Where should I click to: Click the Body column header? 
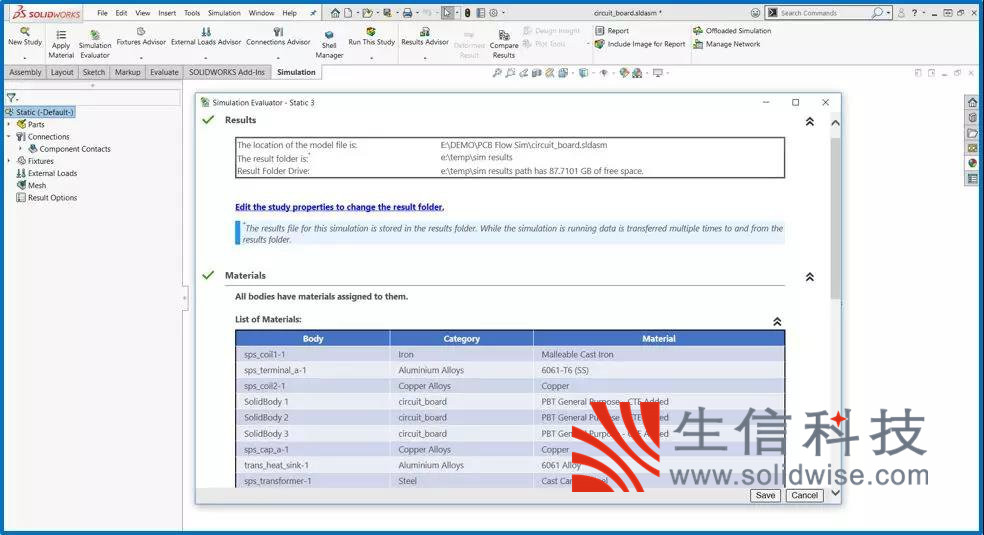pyautogui.click(x=313, y=339)
